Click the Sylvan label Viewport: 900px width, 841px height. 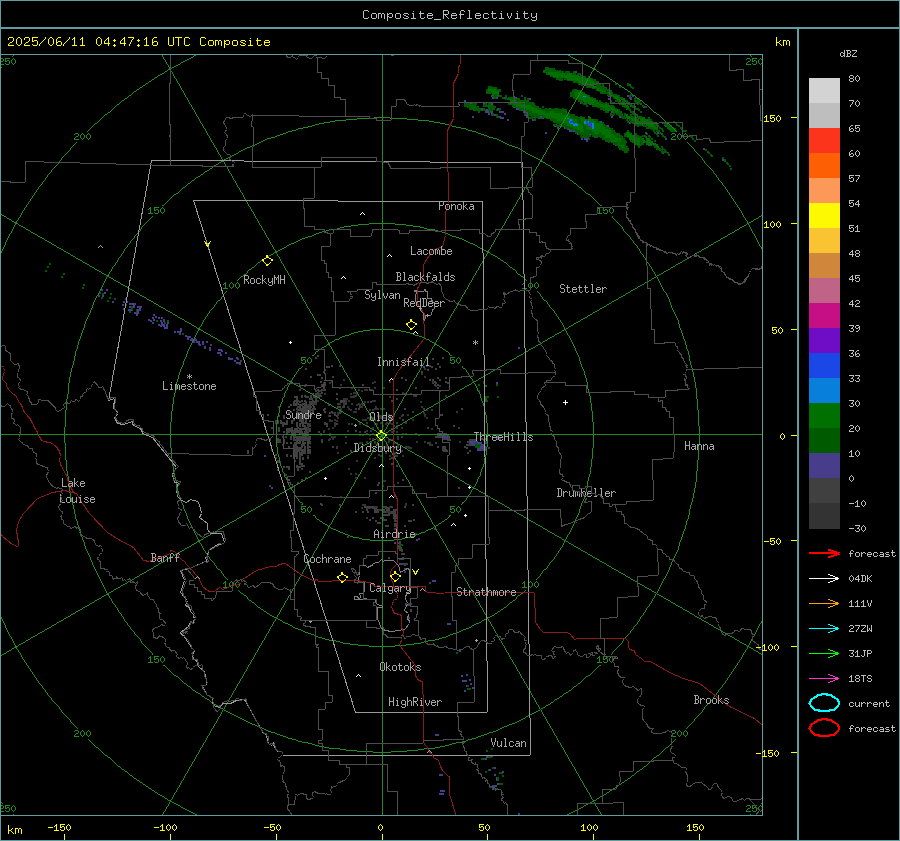click(382, 295)
